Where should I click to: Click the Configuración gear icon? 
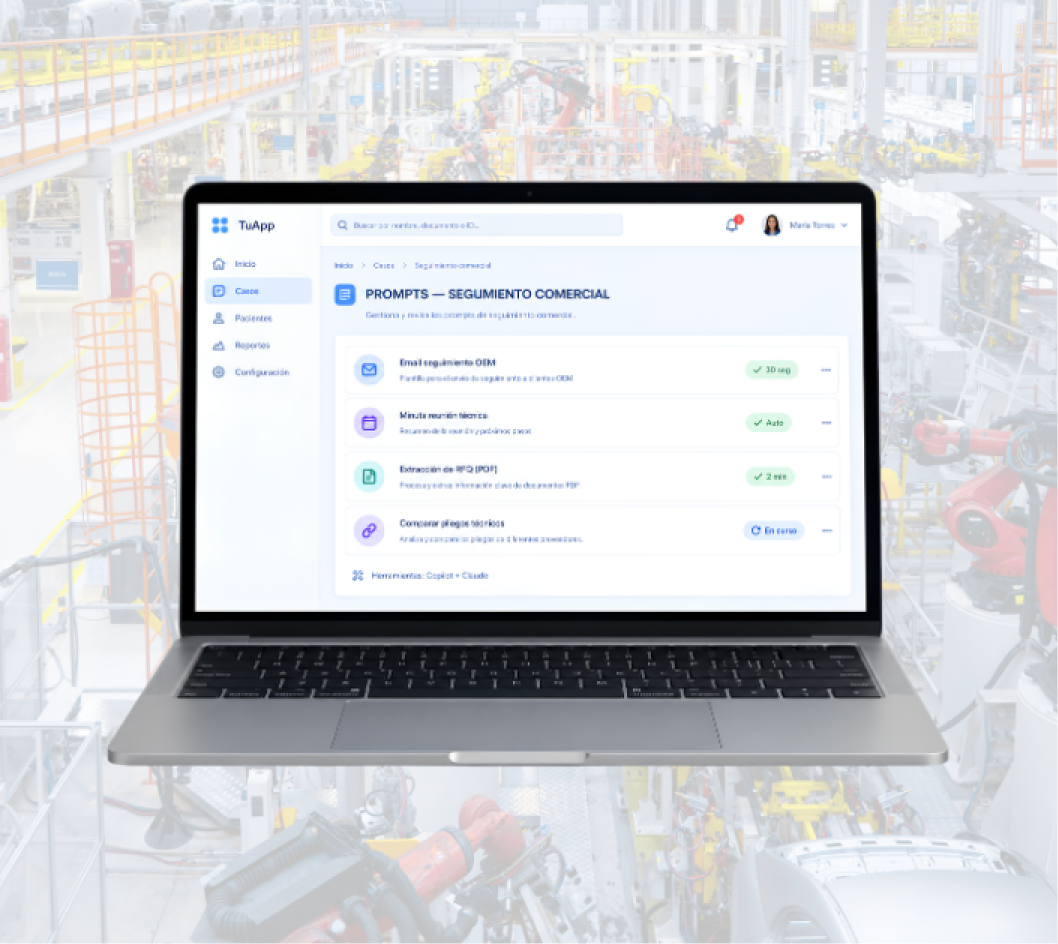click(219, 372)
